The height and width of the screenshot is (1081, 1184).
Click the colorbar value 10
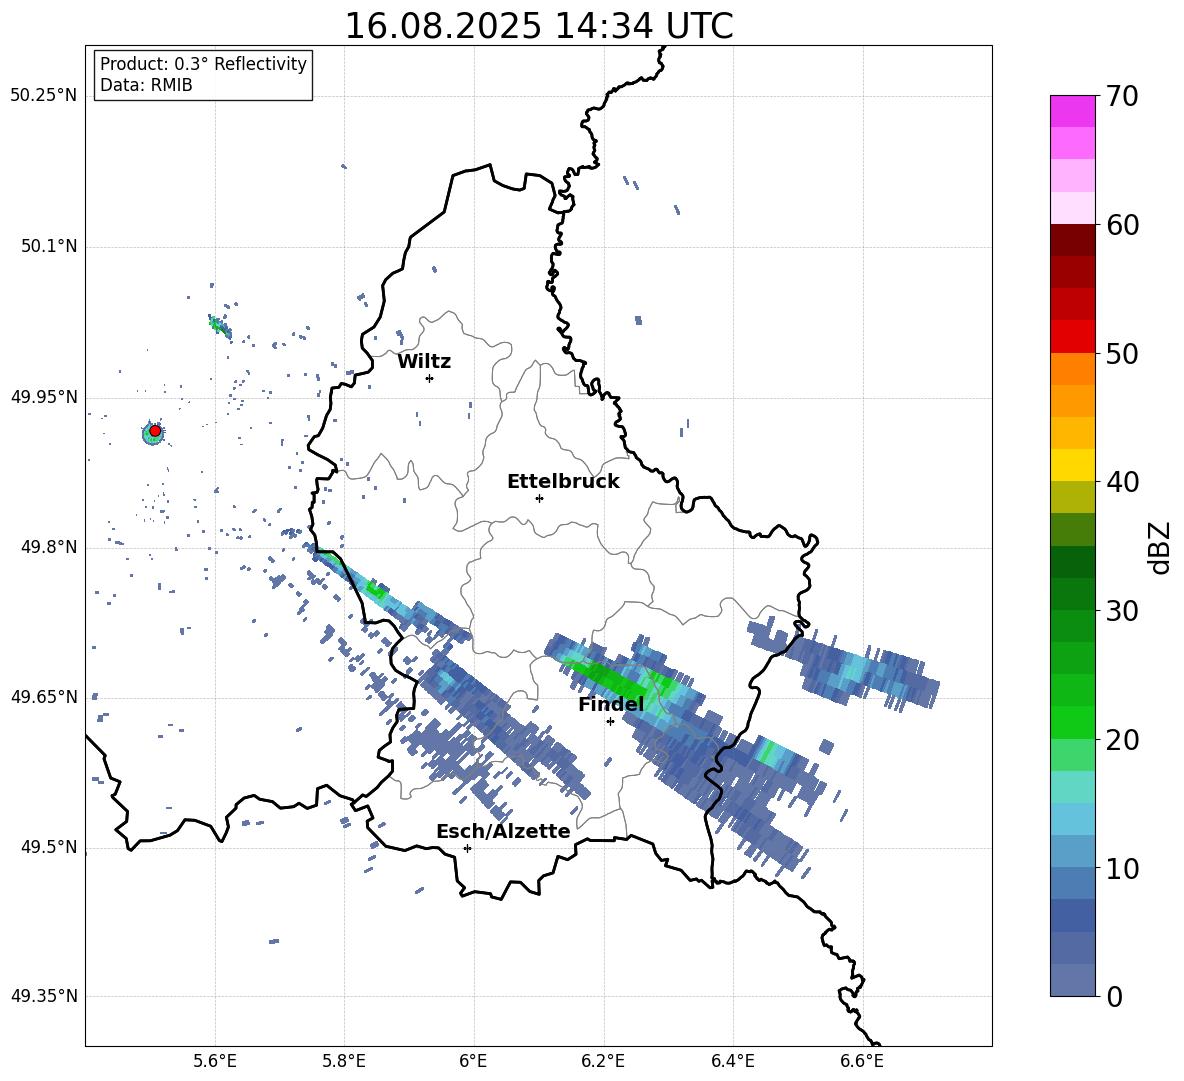click(x=1122, y=868)
